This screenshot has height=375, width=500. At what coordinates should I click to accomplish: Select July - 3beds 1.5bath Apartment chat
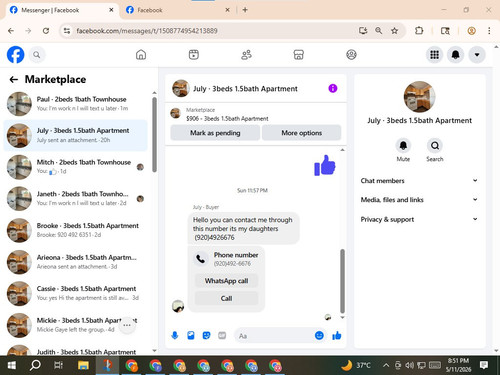[x=76, y=135]
